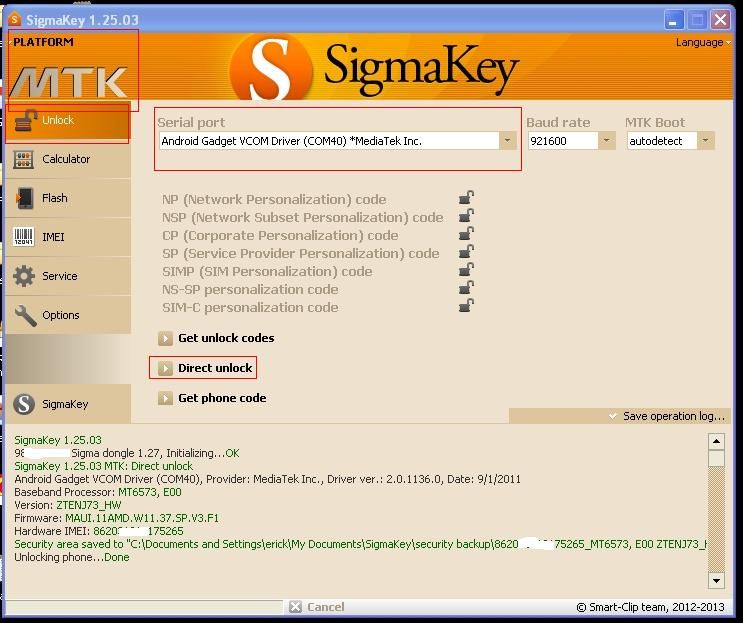Click SP (Service Provider Personalization) code label

tap(300, 253)
